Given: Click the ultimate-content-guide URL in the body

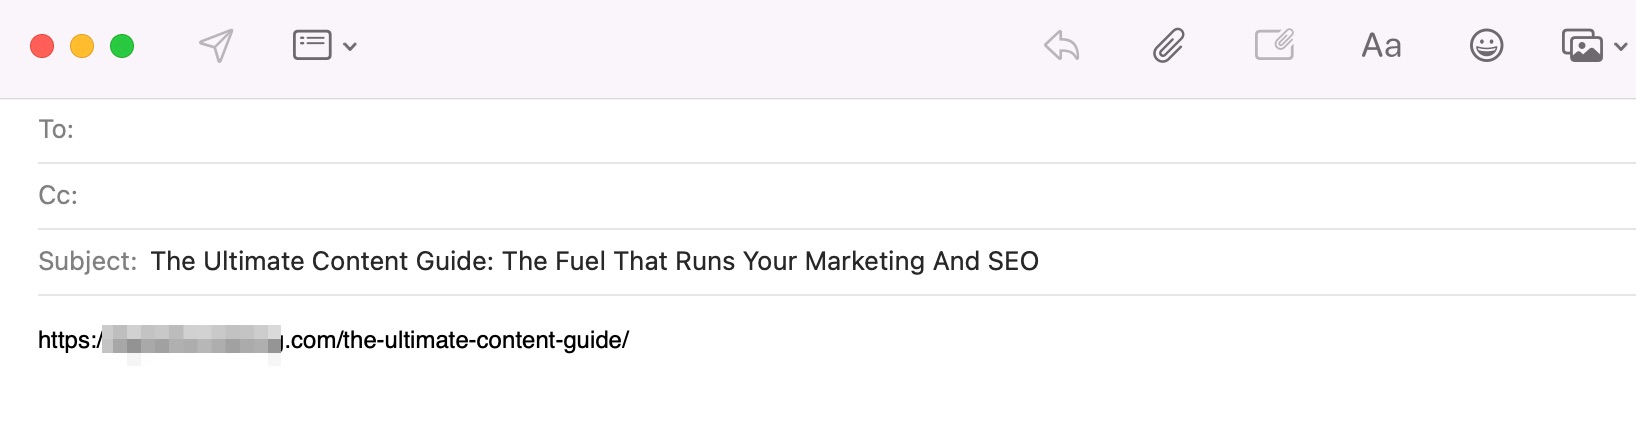Looking at the screenshot, I should click(333, 341).
